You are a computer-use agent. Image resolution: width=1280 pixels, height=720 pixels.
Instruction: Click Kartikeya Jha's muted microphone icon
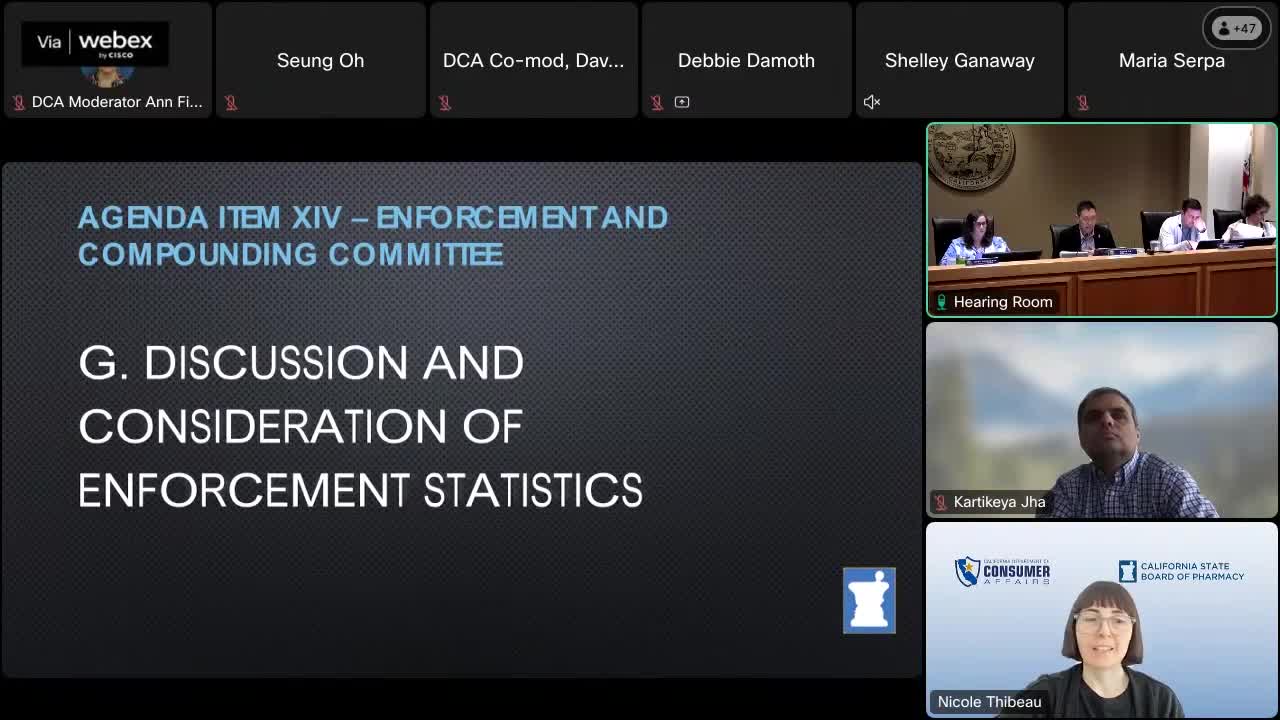941,502
